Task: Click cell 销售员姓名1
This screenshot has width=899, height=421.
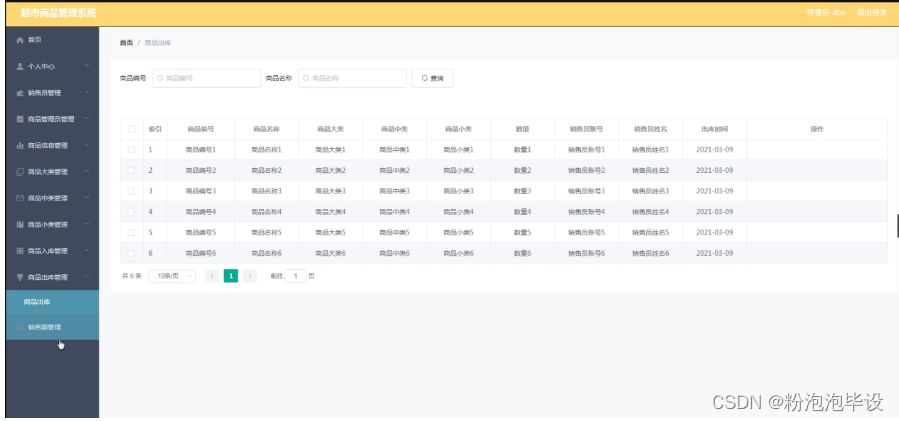Action: [x=651, y=150]
